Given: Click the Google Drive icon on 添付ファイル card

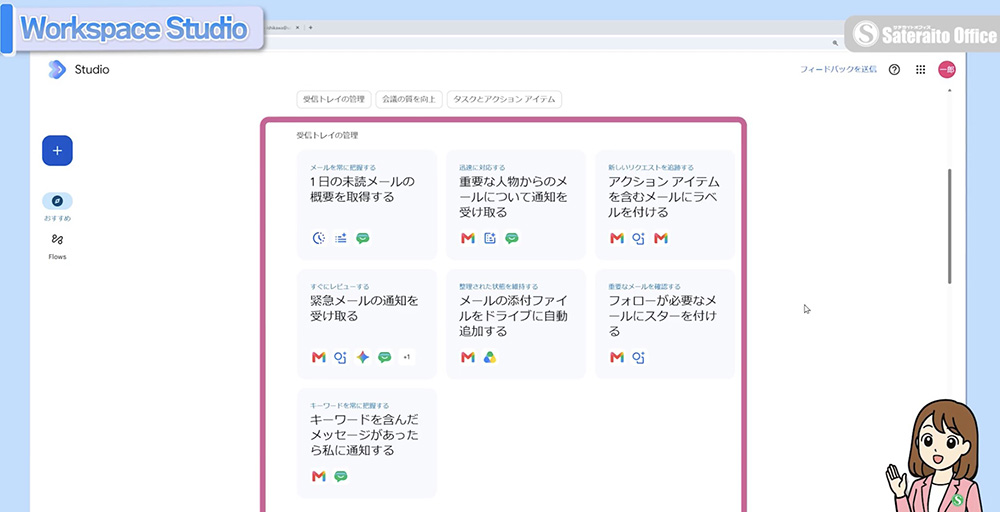Looking at the screenshot, I should pos(490,357).
